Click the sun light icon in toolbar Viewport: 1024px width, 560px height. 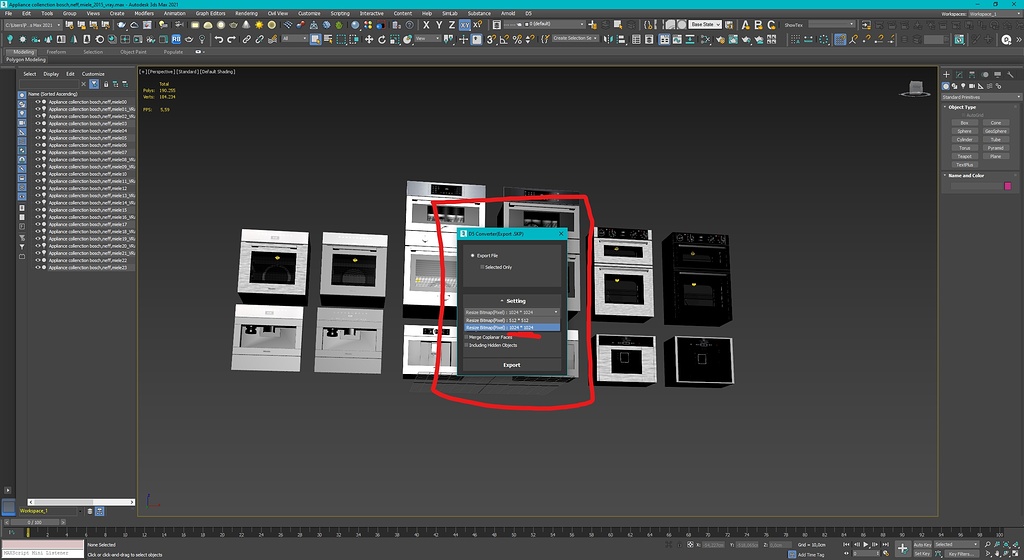coord(259,25)
